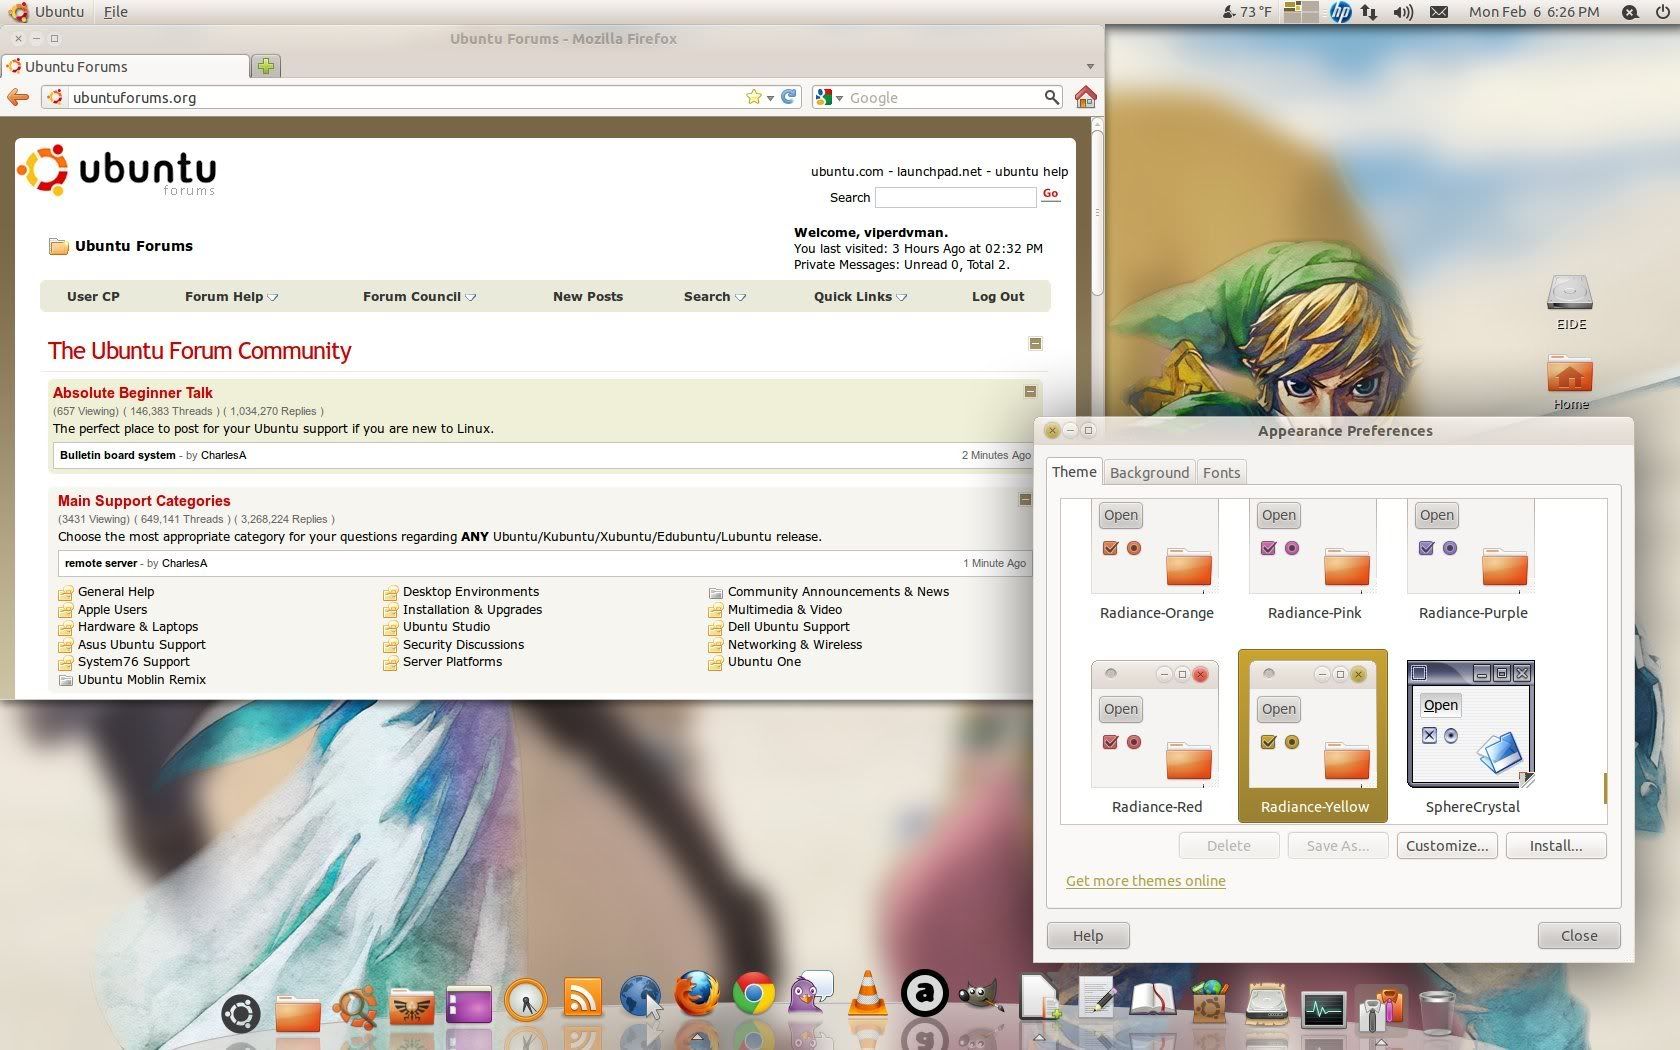The width and height of the screenshot is (1680, 1050).
Task: Open a new Firefox tab with plus
Action: pos(266,66)
